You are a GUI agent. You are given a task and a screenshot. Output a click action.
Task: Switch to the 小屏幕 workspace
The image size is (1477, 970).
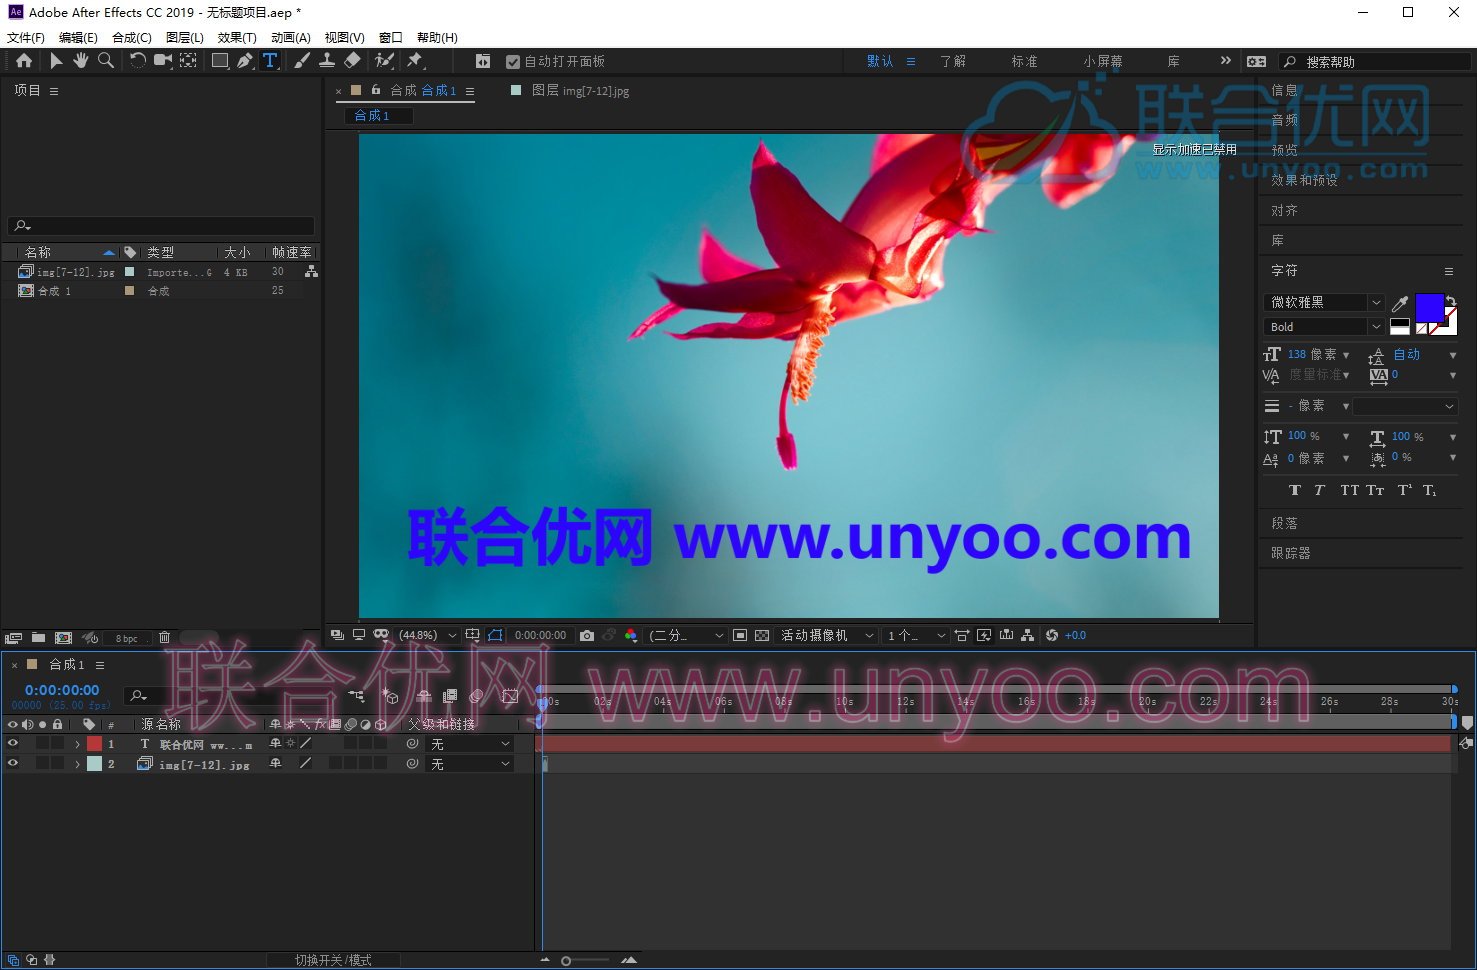click(x=1102, y=61)
